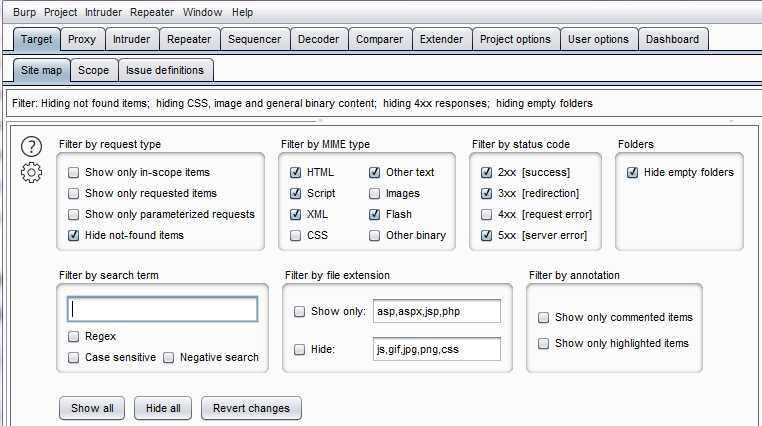The image size is (762, 426).
Task: Open the Project menu
Action: (x=60, y=12)
